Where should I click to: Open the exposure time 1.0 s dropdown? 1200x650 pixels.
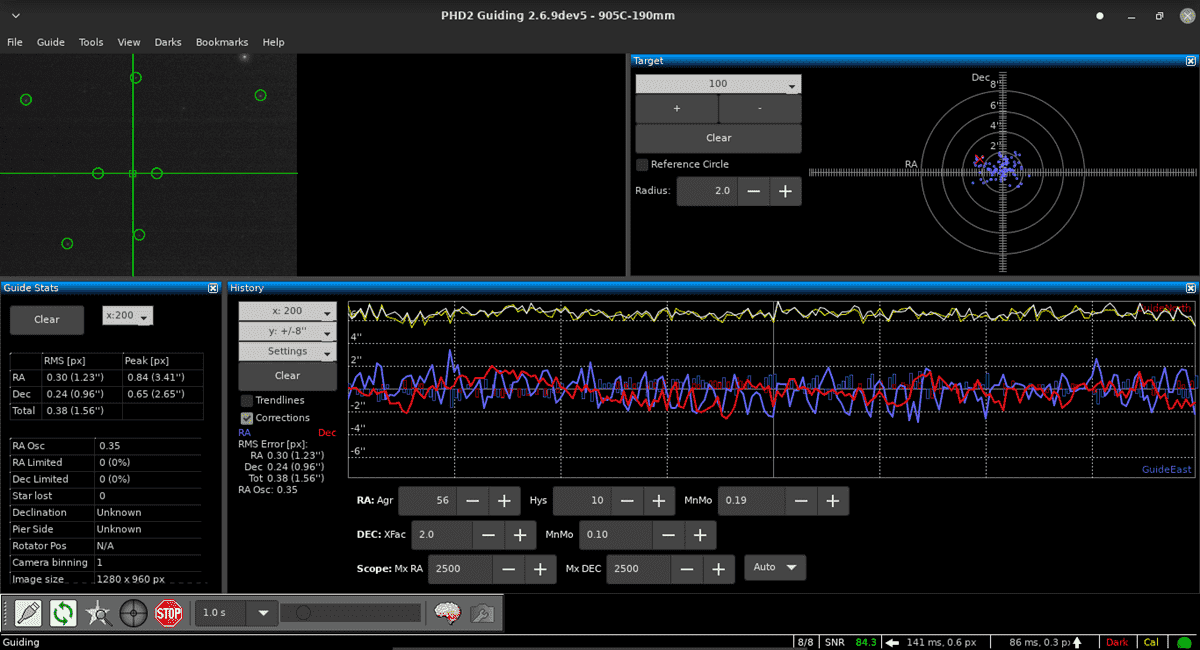tap(263, 613)
